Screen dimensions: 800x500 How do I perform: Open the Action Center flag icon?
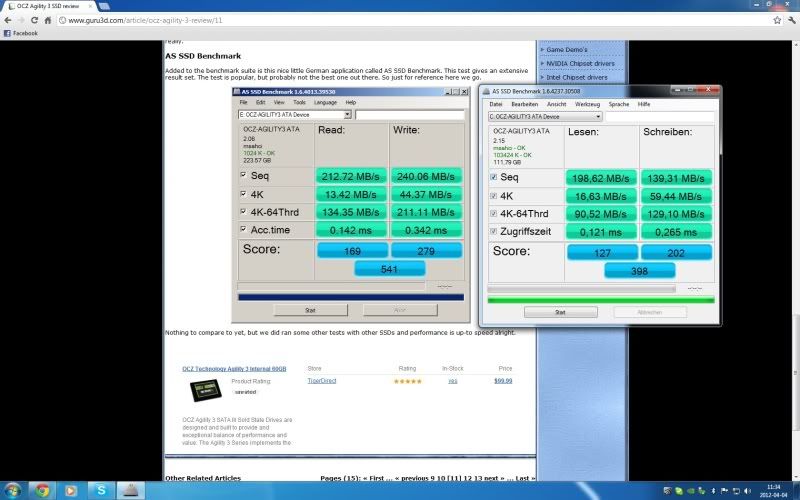pyautogui.click(x=724, y=491)
